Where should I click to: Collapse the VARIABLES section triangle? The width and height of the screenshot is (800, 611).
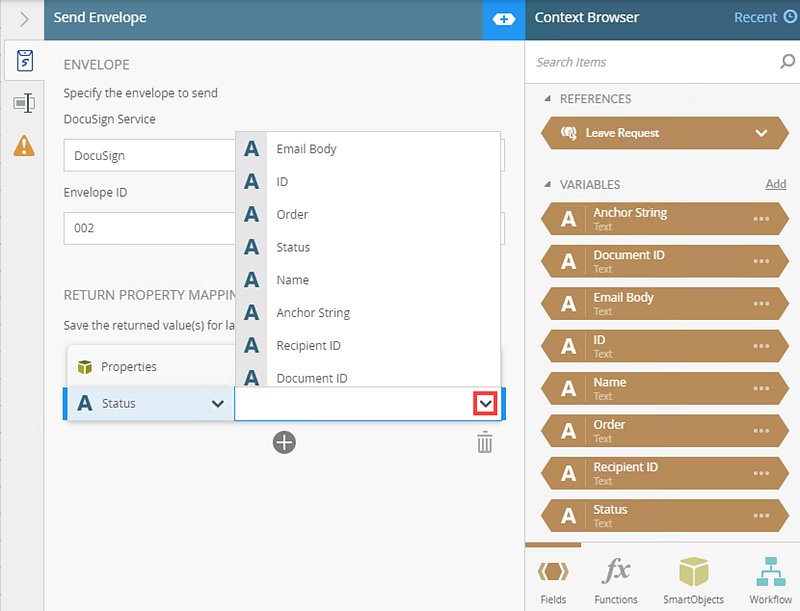(x=547, y=184)
